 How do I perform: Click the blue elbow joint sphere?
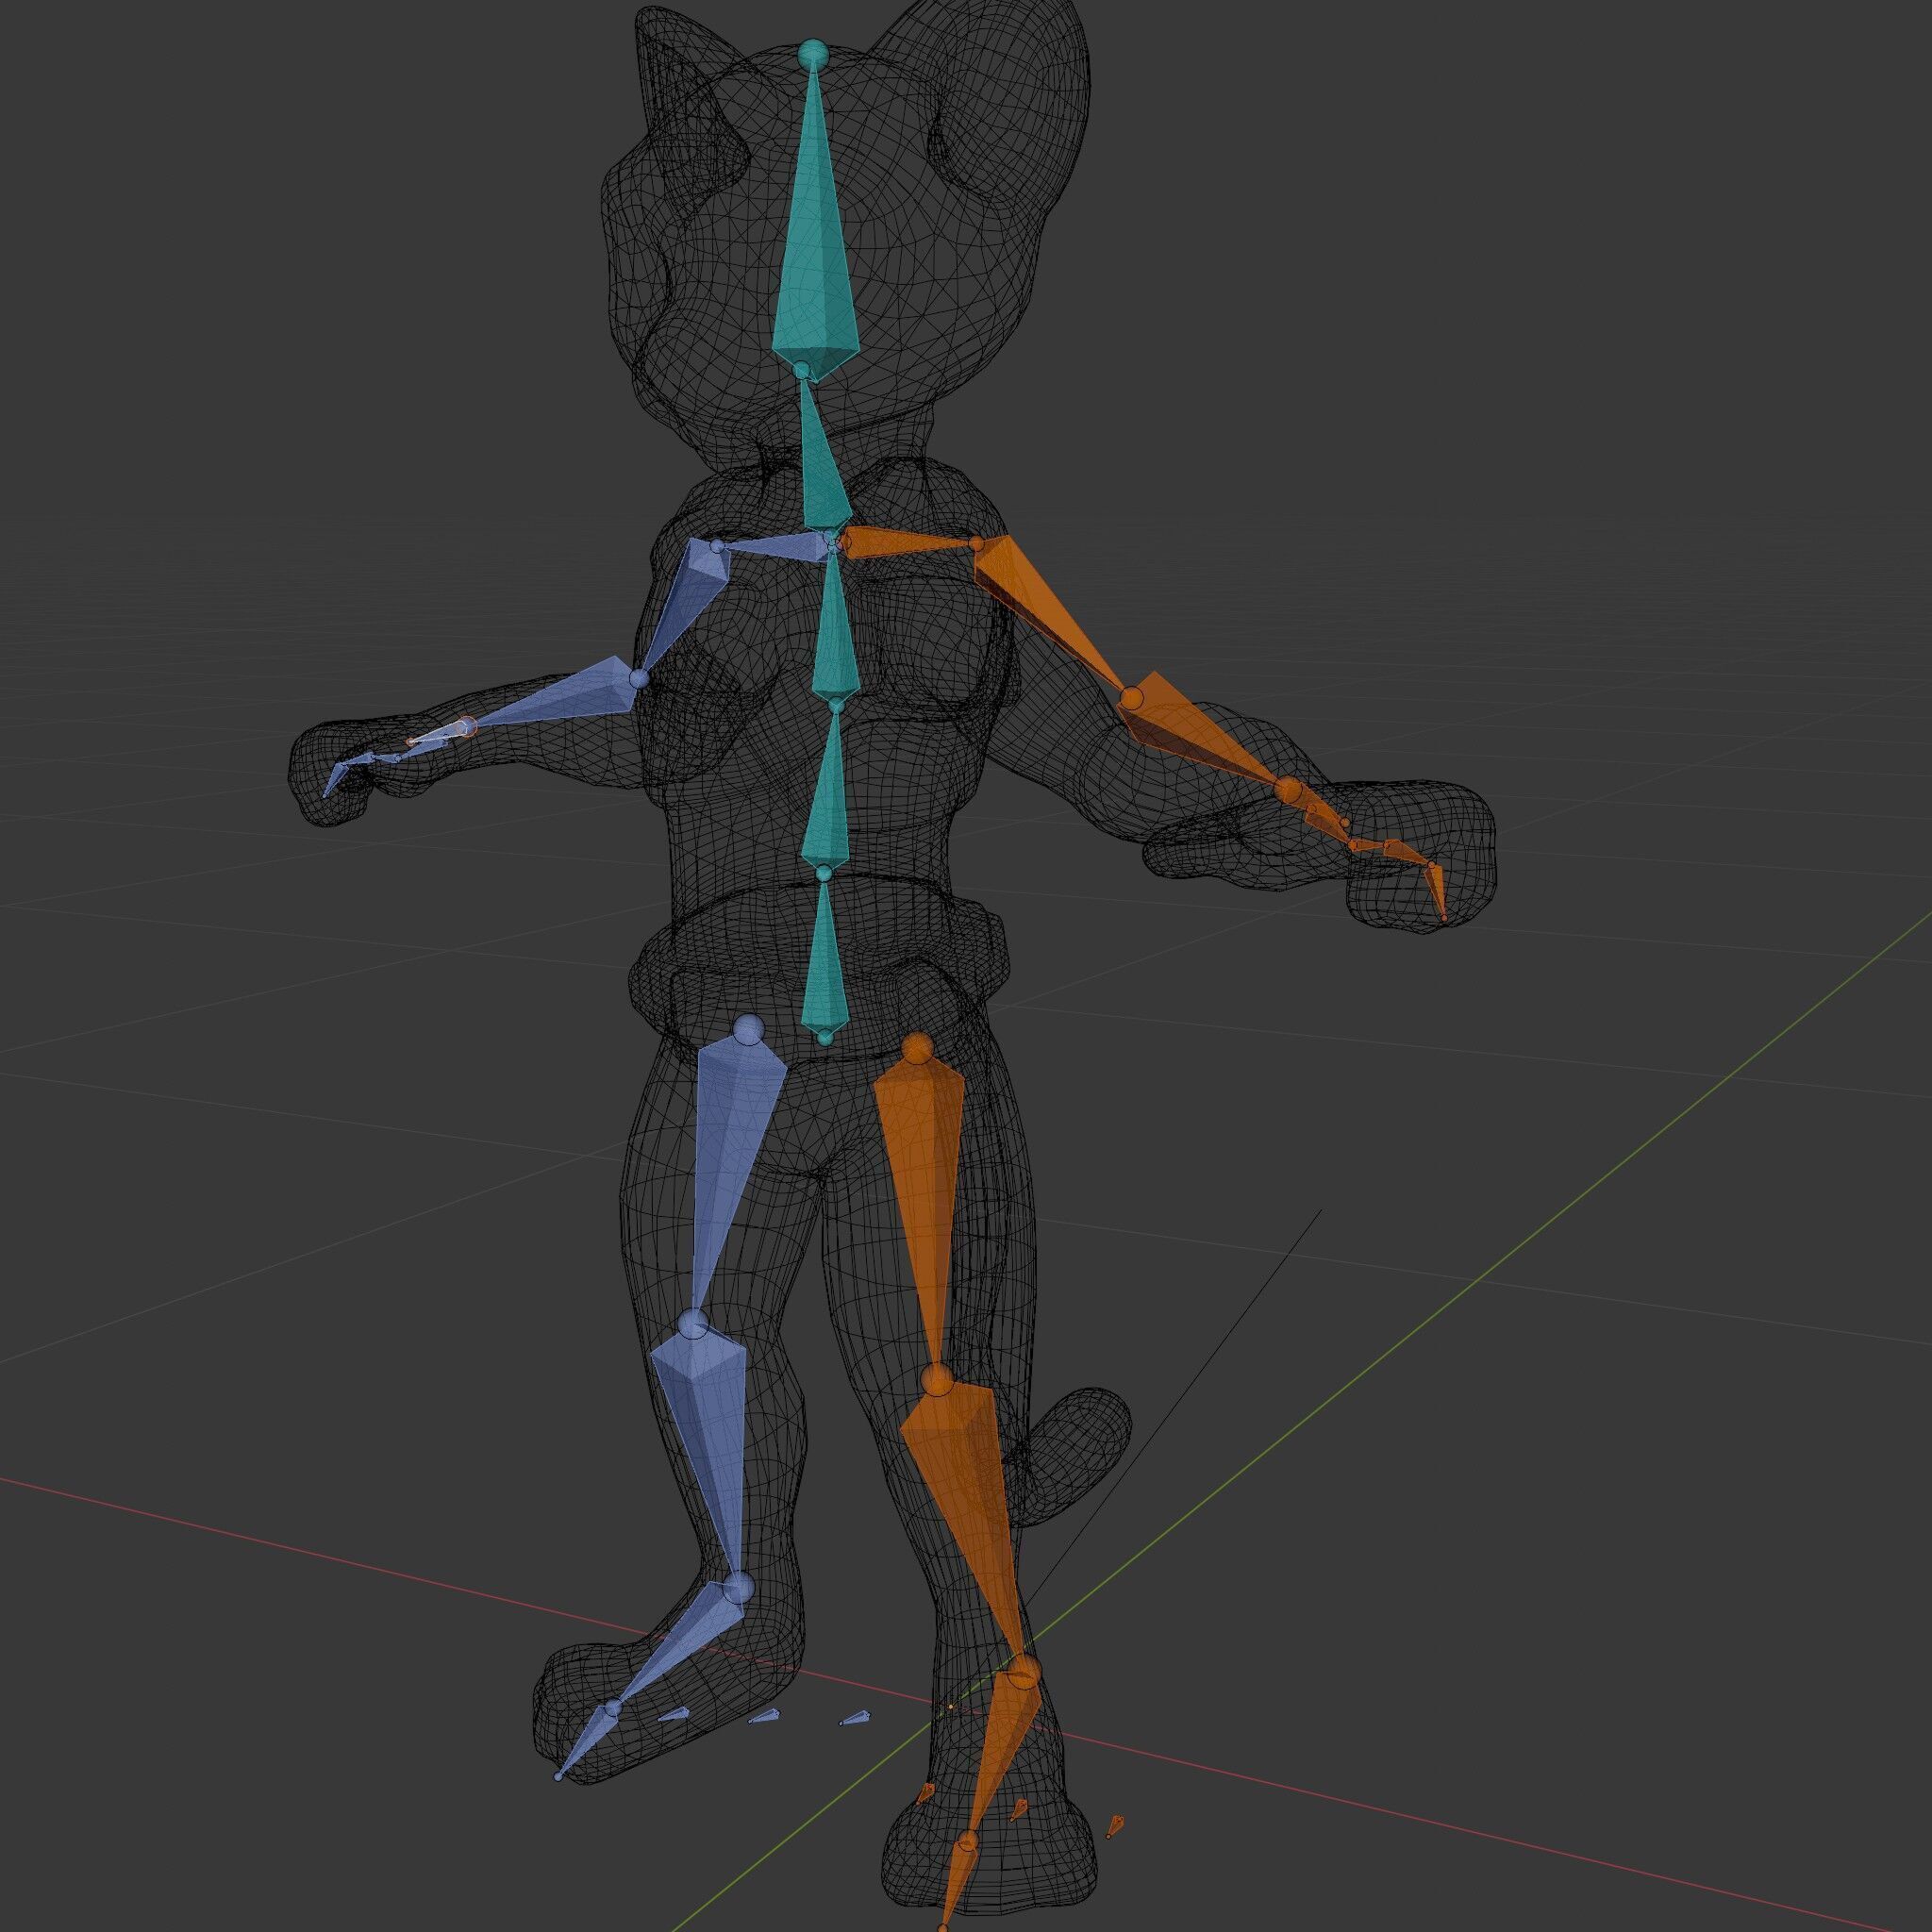coord(639,679)
